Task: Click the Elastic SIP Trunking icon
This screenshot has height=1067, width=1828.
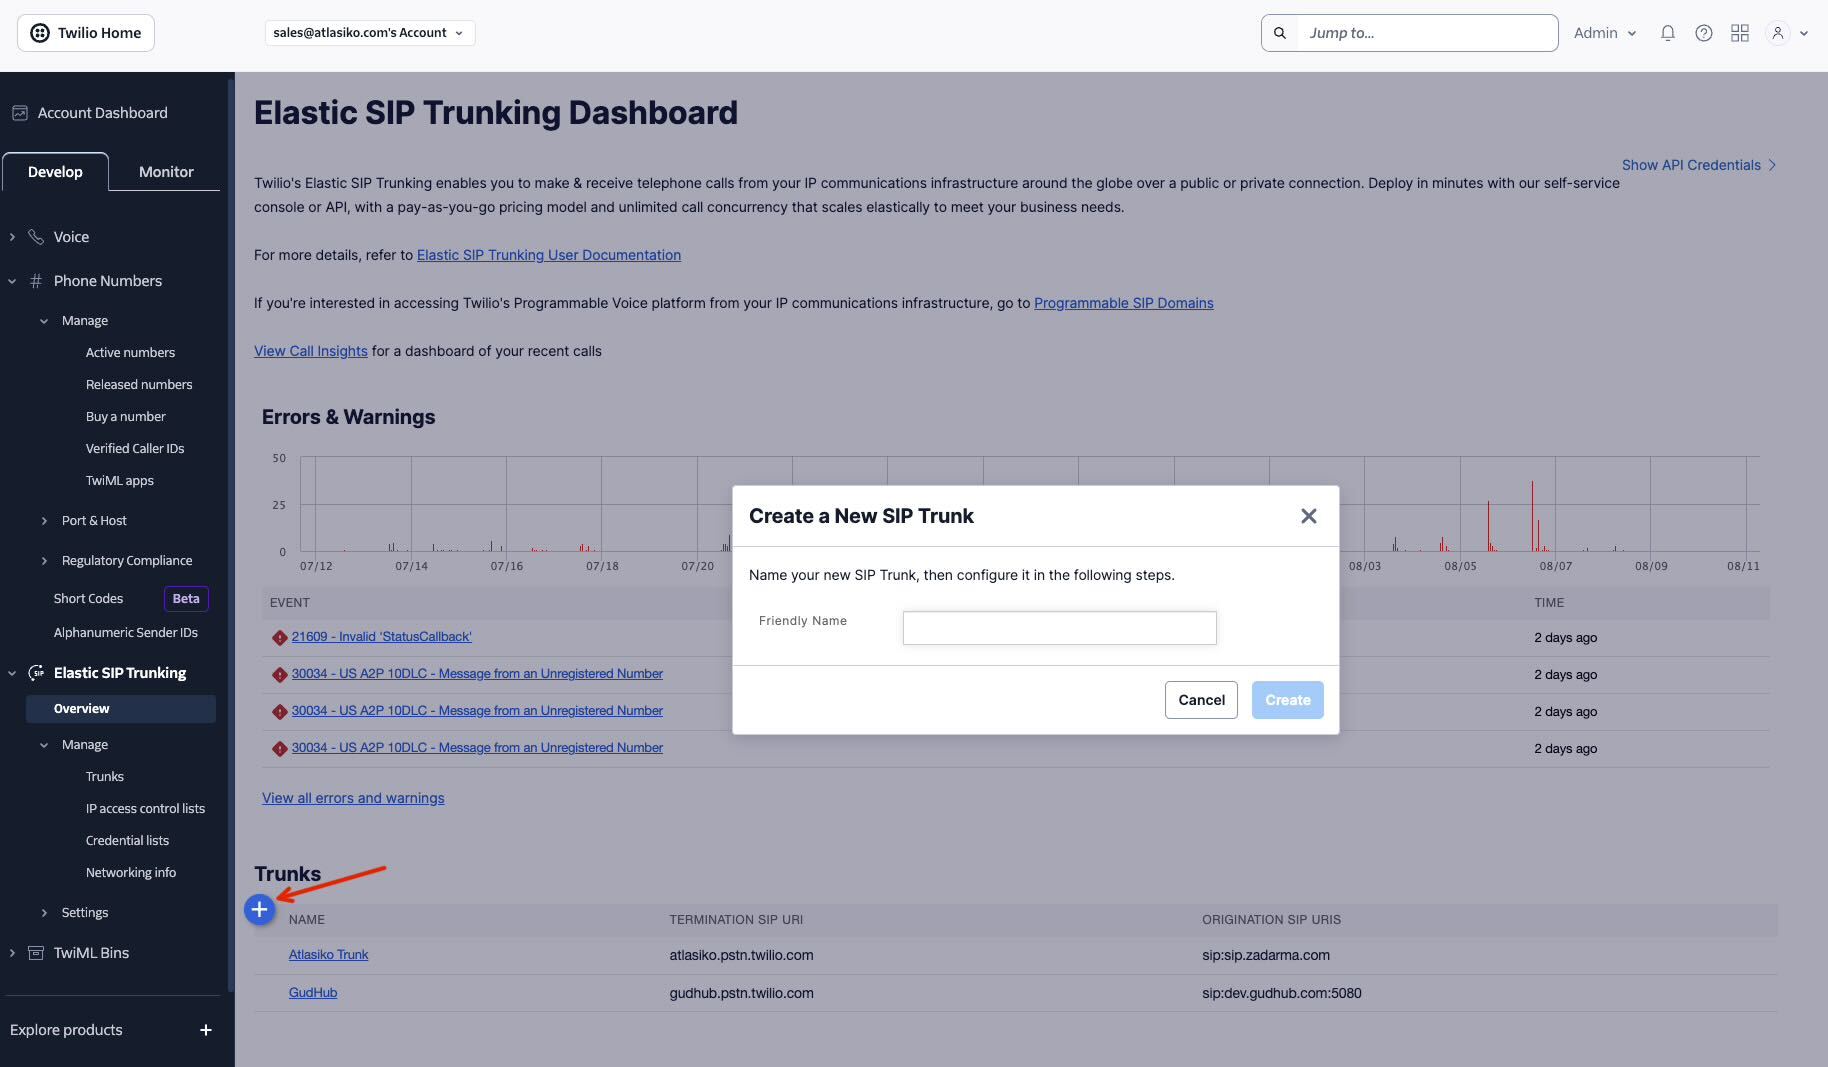Action: [x=36, y=673]
